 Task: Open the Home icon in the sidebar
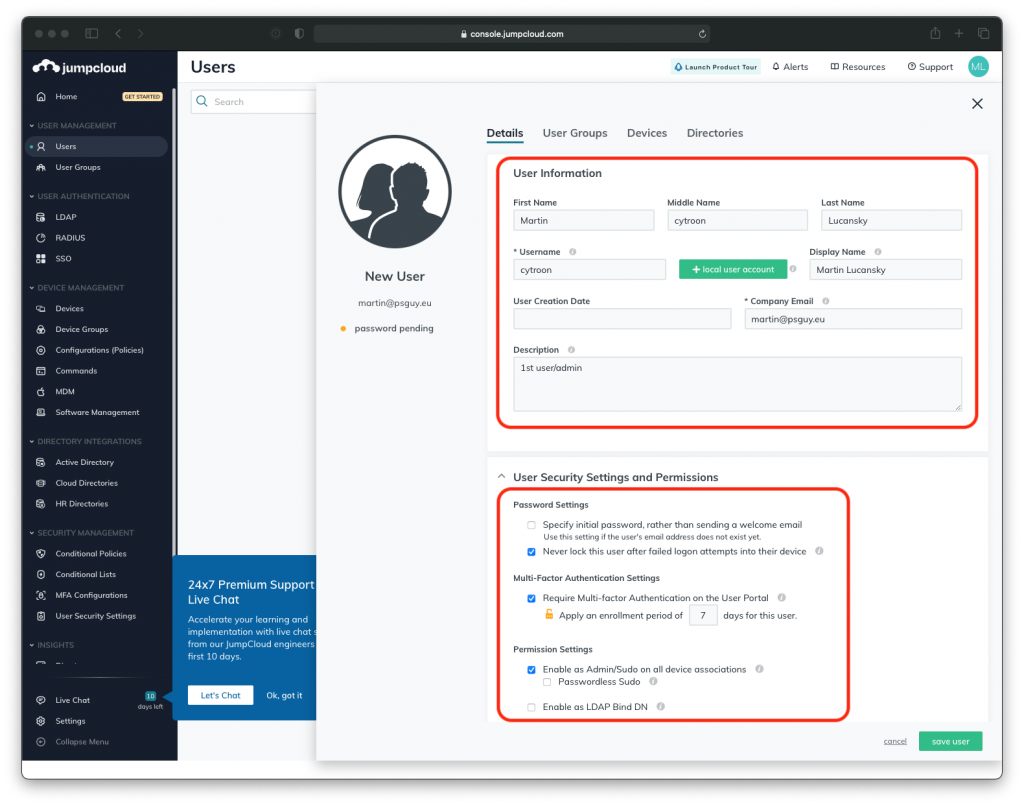[x=41, y=97]
